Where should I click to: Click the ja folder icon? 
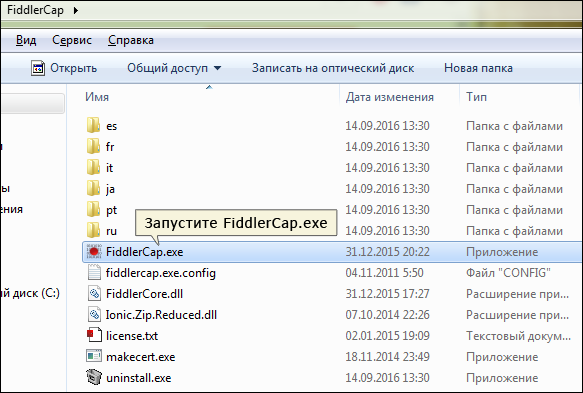pos(94,188)
